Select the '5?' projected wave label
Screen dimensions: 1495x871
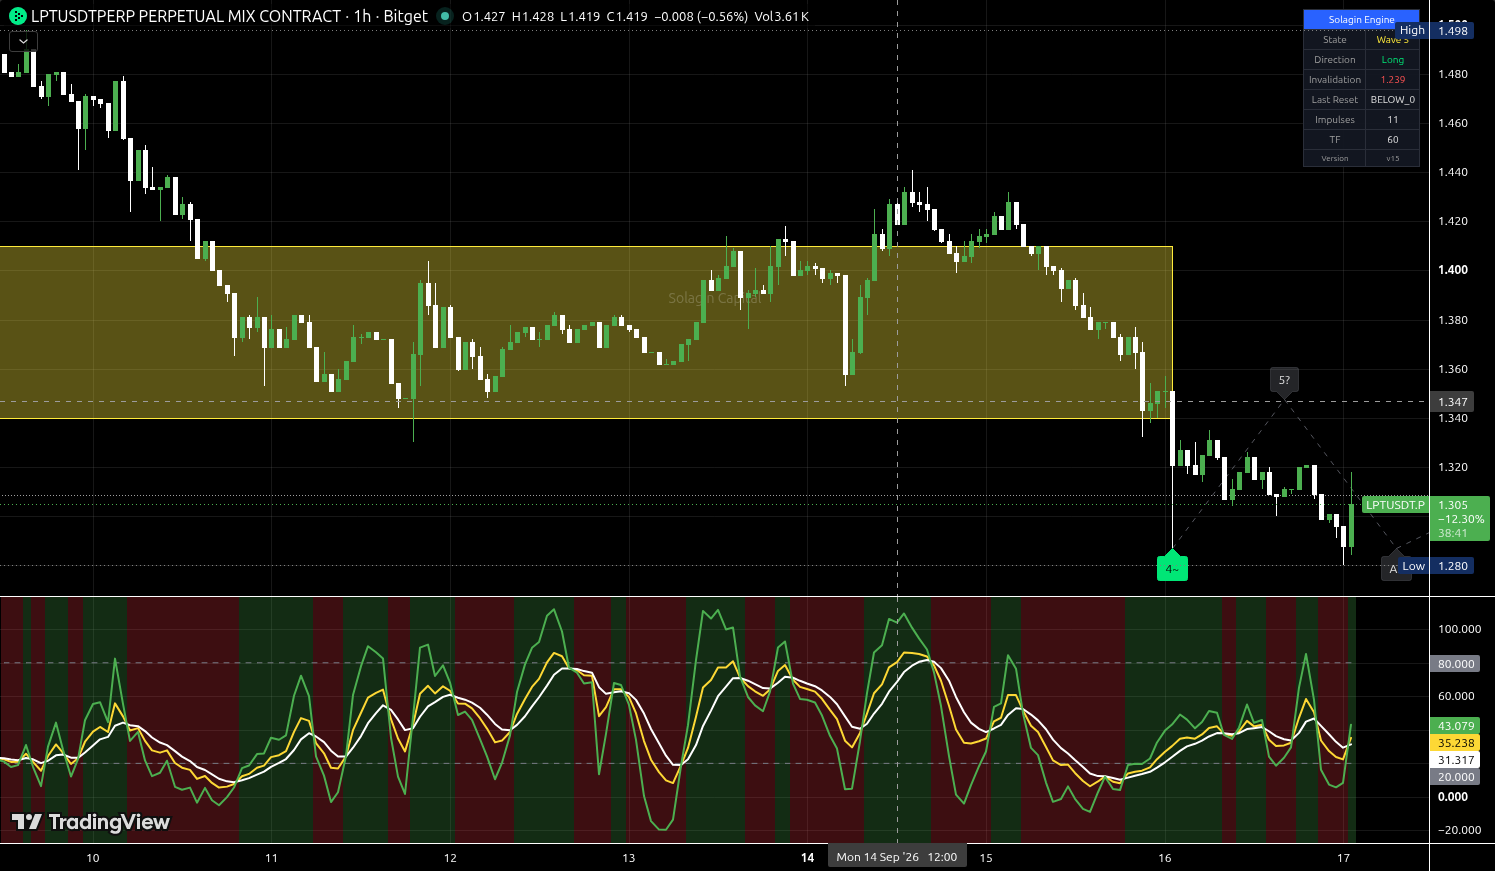(1285, 380)
